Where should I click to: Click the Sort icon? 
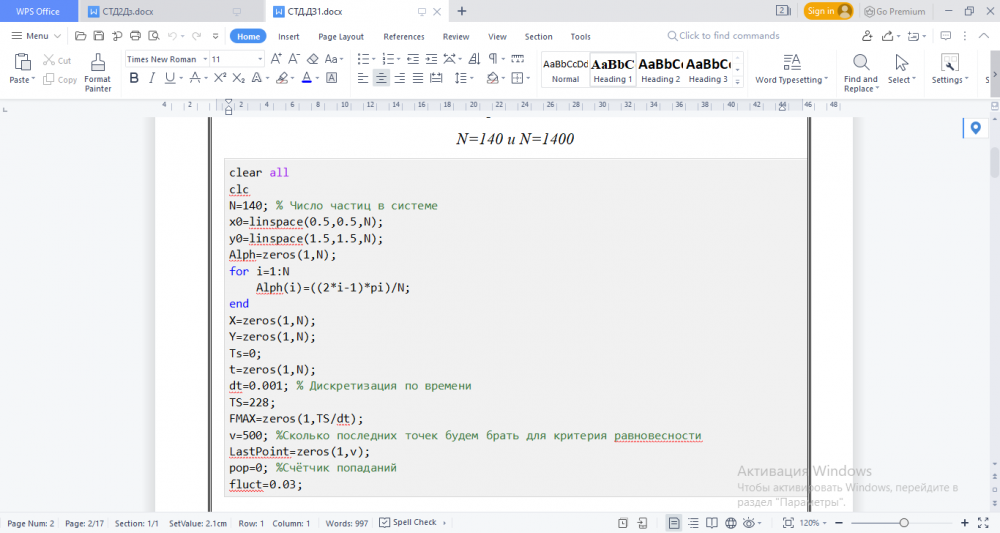pyautogui.click(x=474, y=59)
